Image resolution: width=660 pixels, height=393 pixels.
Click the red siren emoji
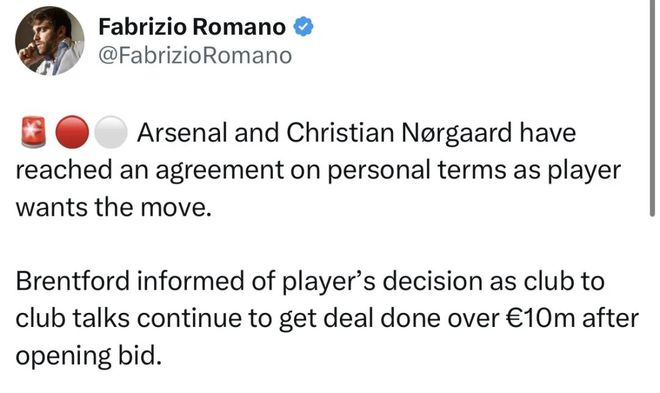[33, 132]
